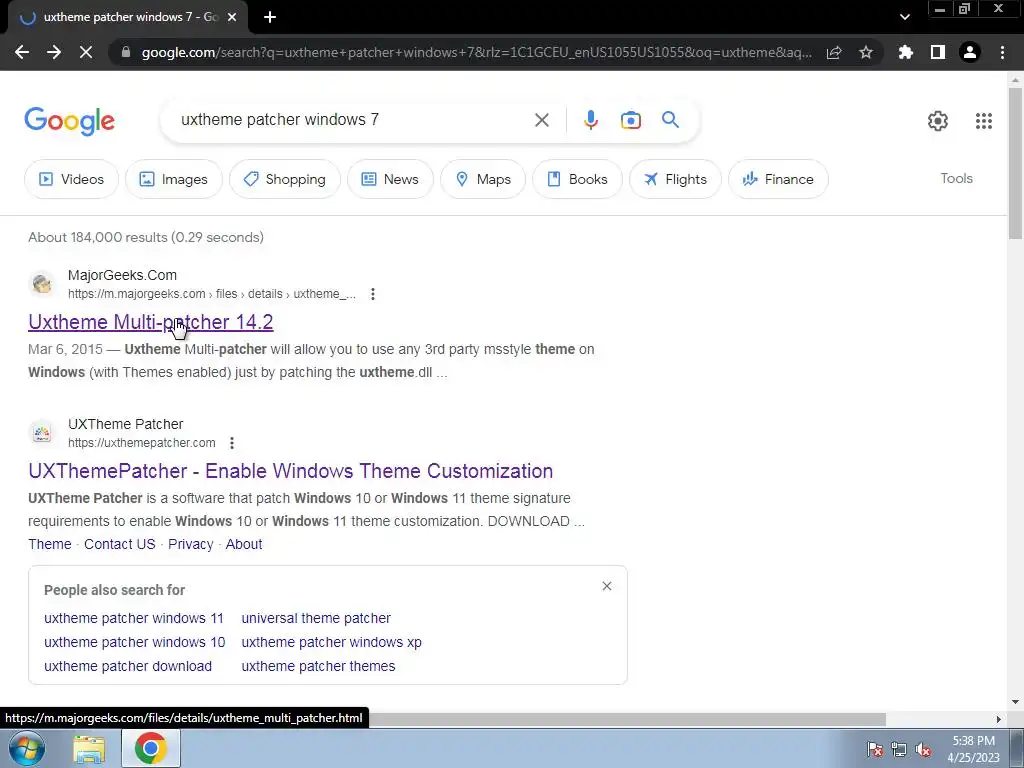Open Action Center flag icon

click(x=875, y=749)
